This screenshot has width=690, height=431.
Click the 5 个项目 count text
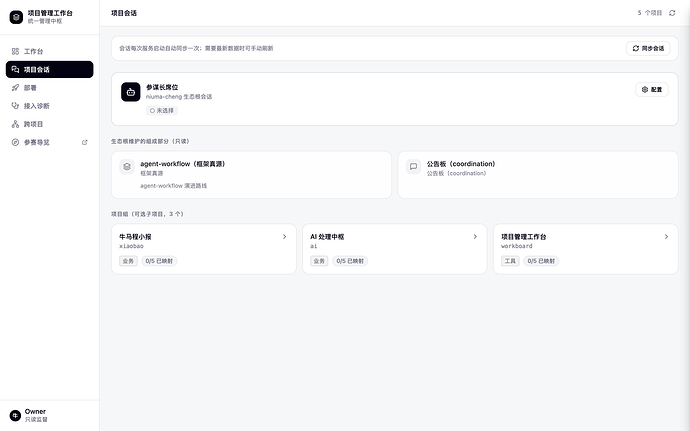tap(650, 13)
